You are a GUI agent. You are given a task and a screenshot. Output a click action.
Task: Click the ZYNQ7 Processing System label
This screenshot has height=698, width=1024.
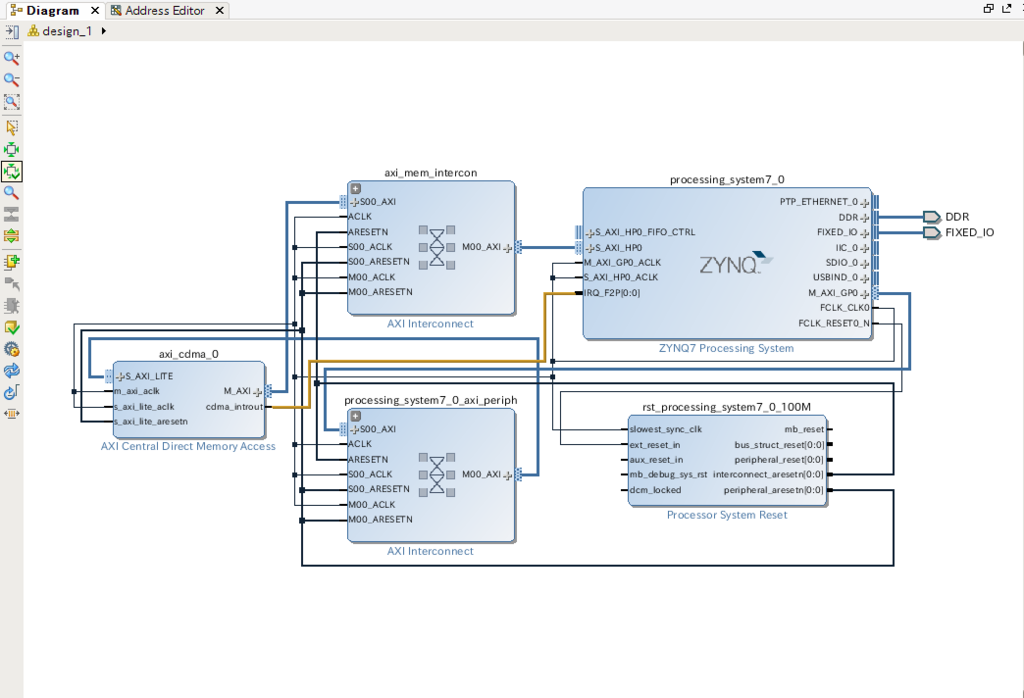coord(726,348)
